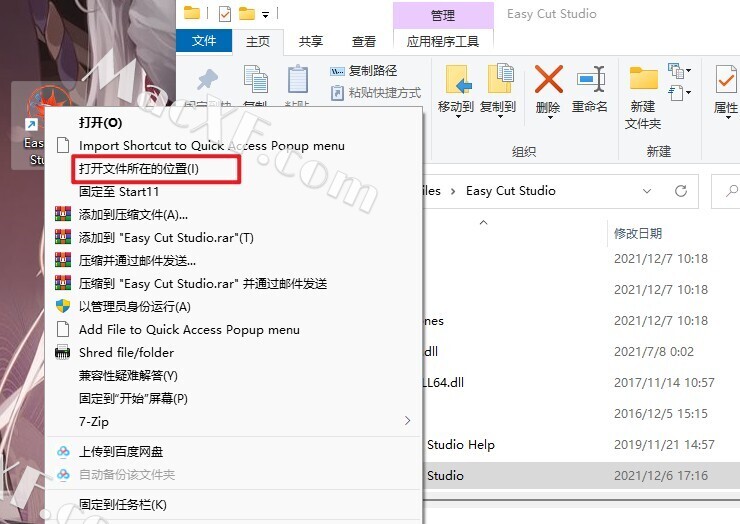740x524 pixels.
Task: Choose 打开文件所在的位置(I)
Action: [234, 169]
